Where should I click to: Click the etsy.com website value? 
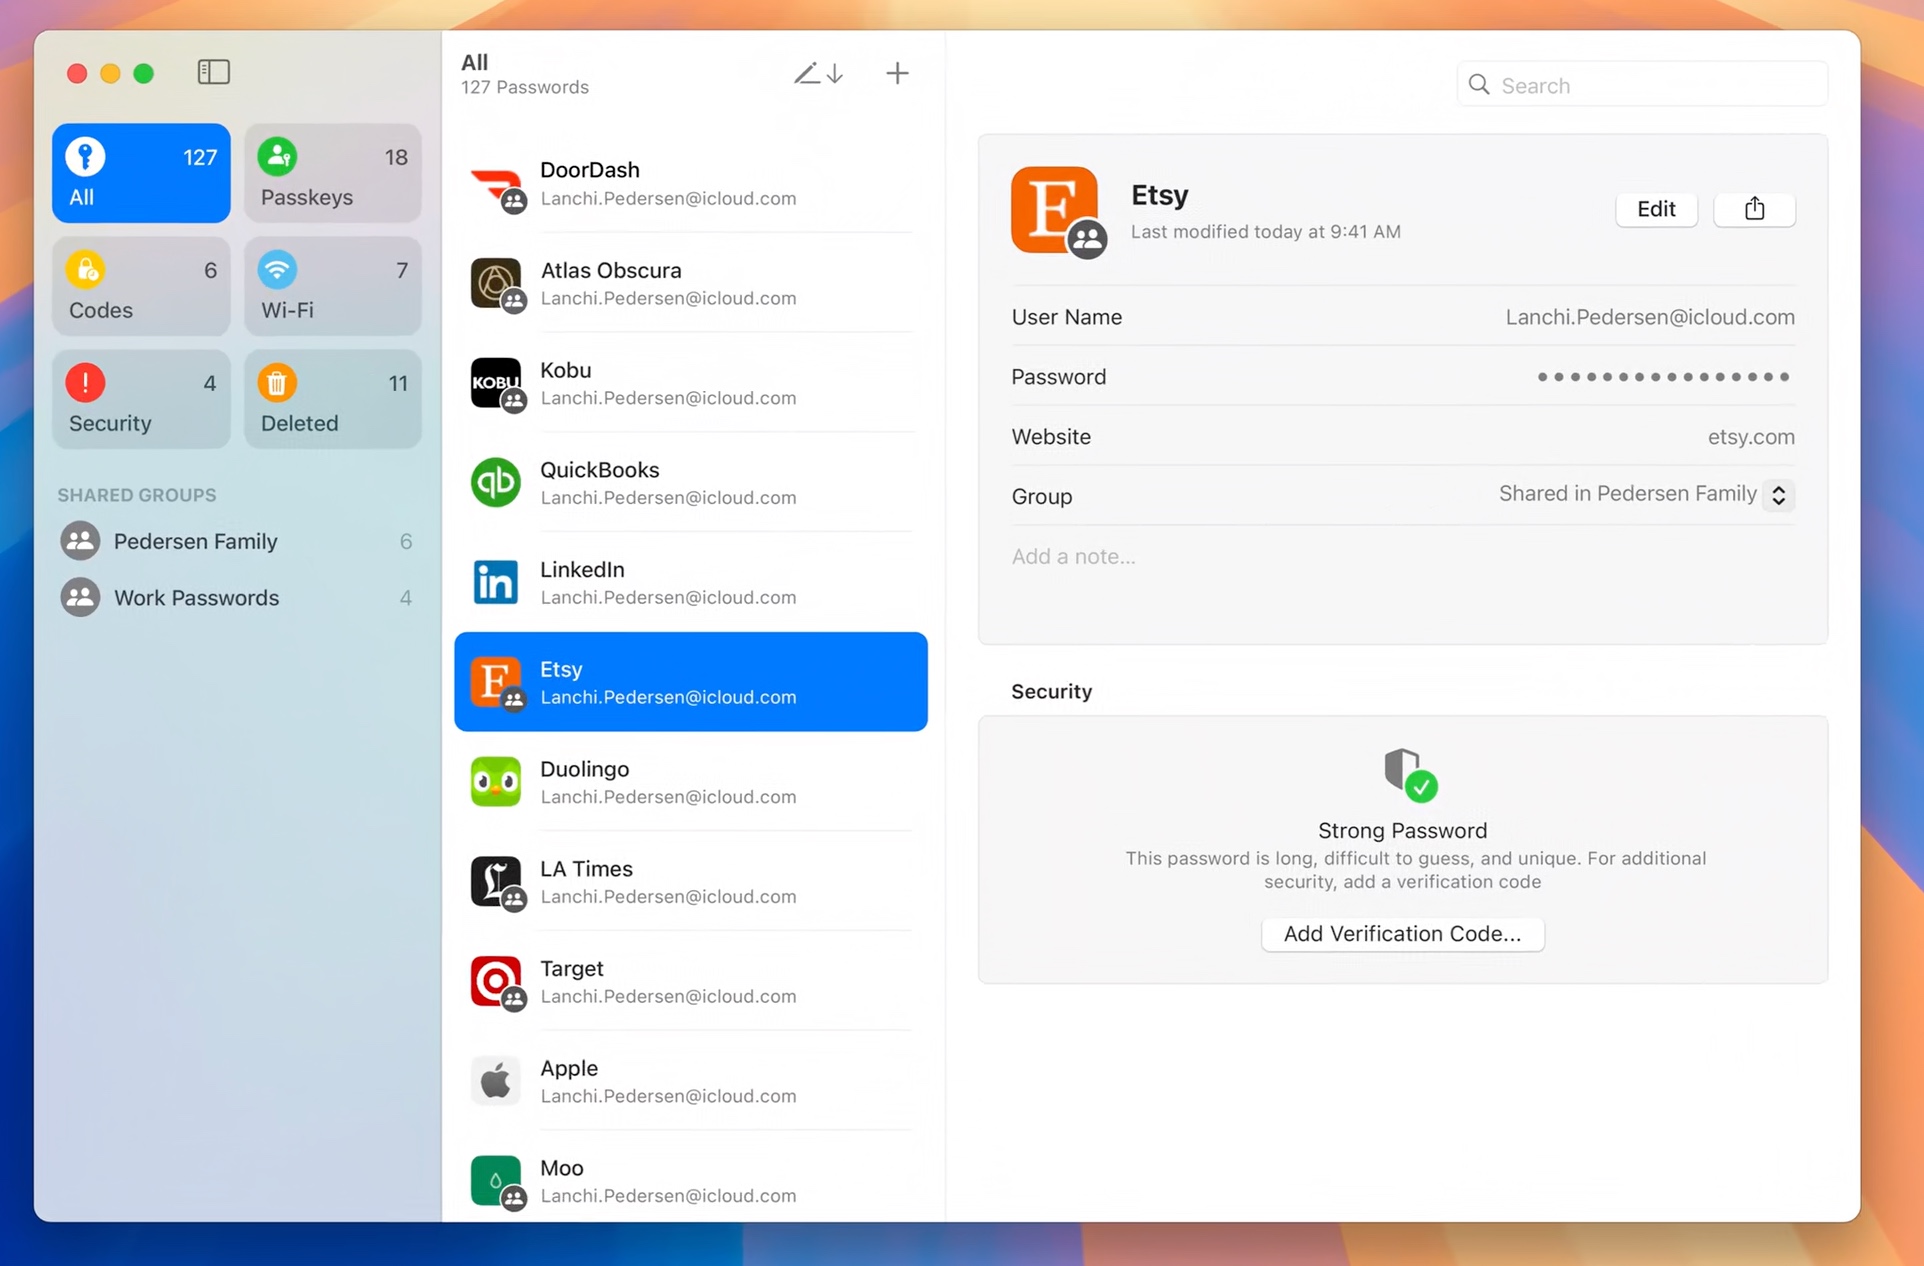[1751, 437]
